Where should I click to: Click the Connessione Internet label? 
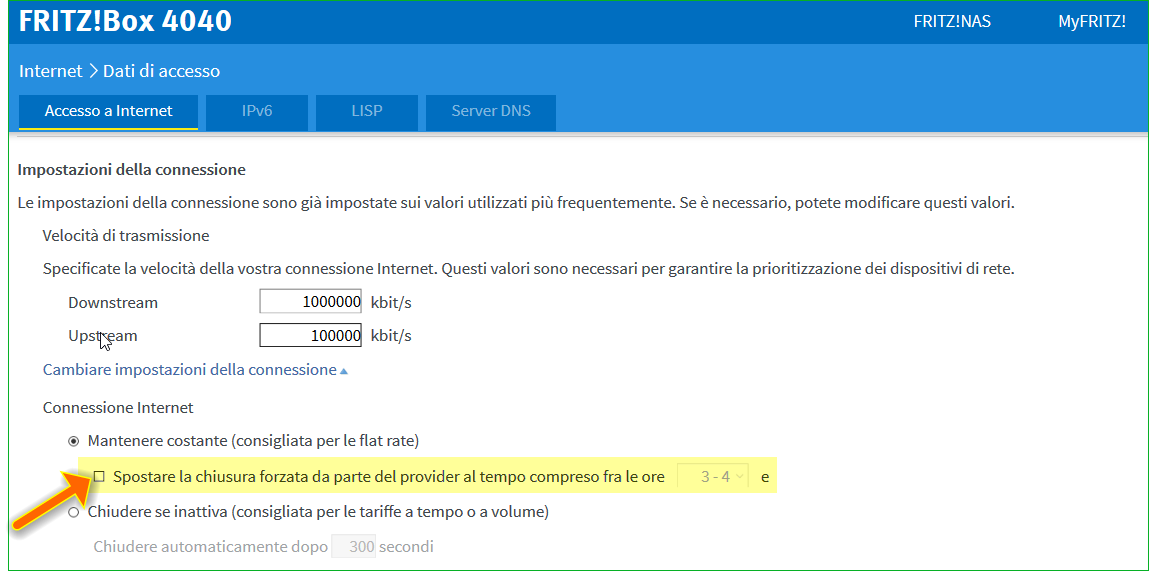point(118,406)
